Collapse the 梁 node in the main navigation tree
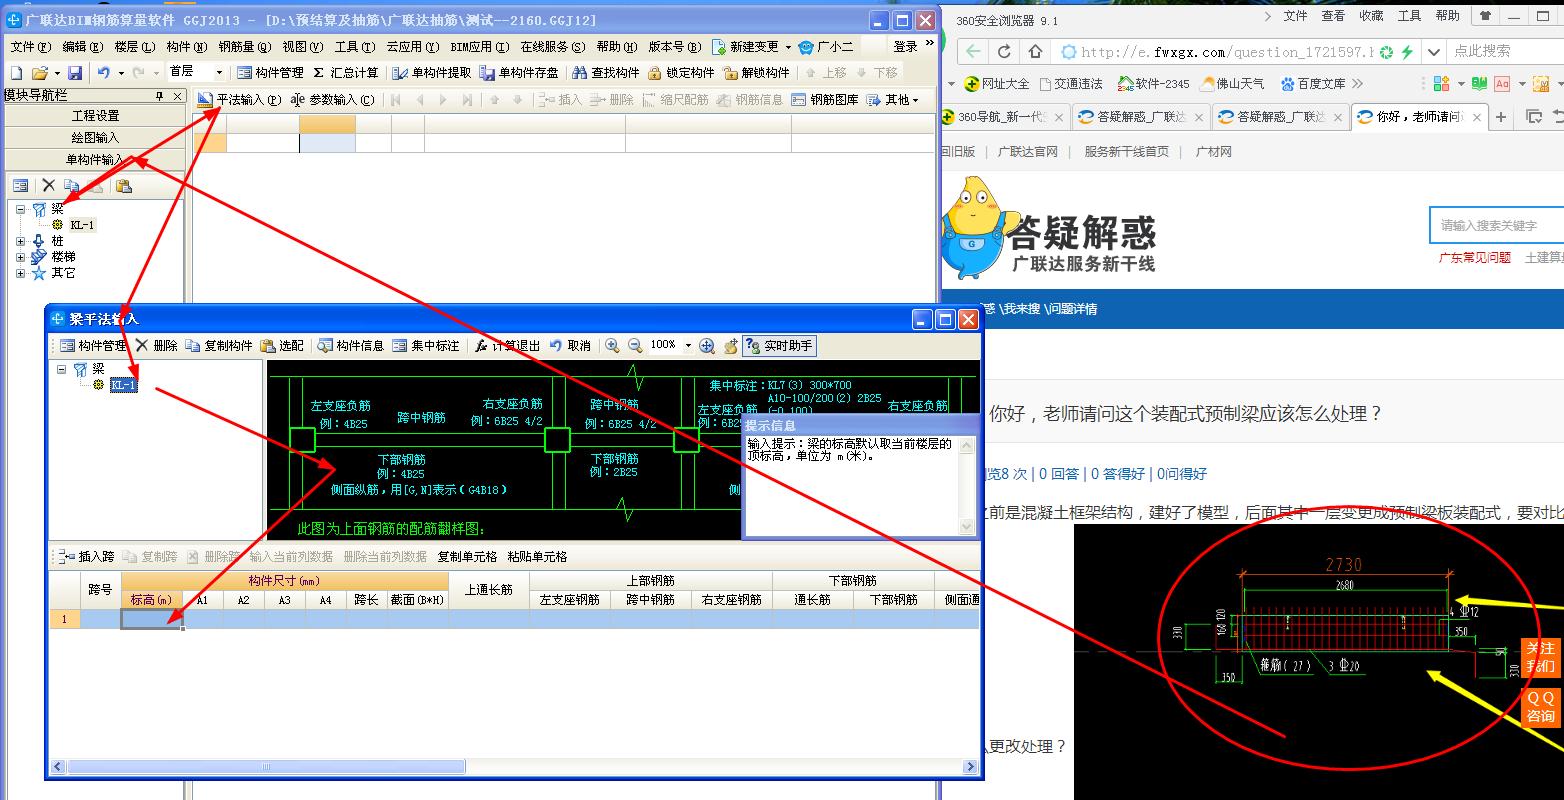This screenshot has width=1564, height=800. click(21, 209)
